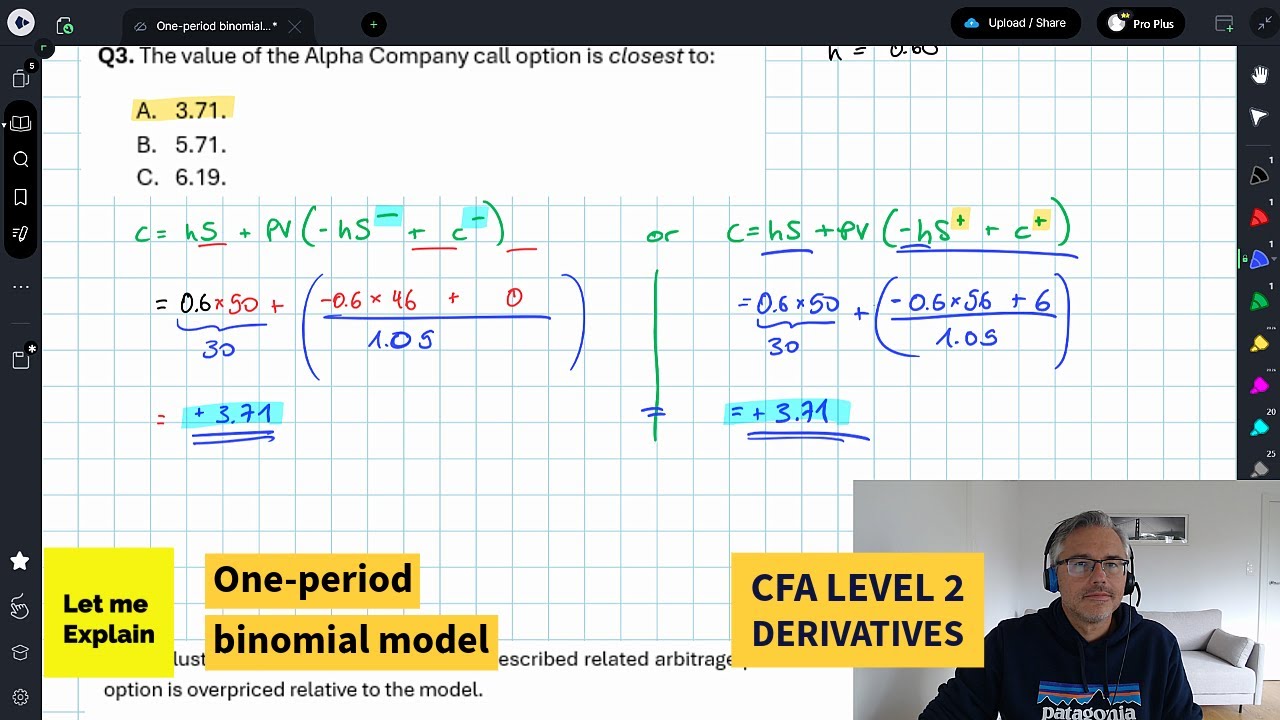Image resolution: width=1280 pixels, height=720 pixels.
Task: Select the red pen tool
Action: [1259, 217]
